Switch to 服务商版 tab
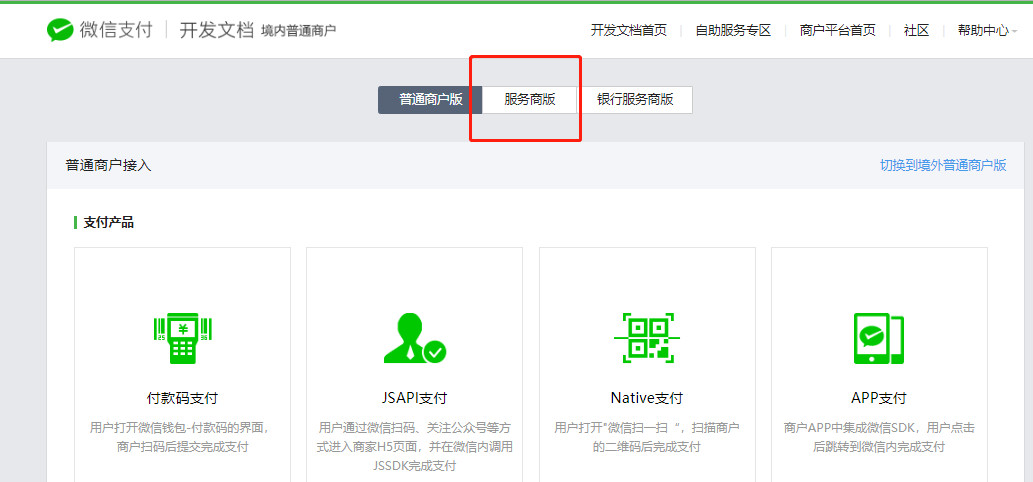The image size is (1033, 482). coord(530,100)
